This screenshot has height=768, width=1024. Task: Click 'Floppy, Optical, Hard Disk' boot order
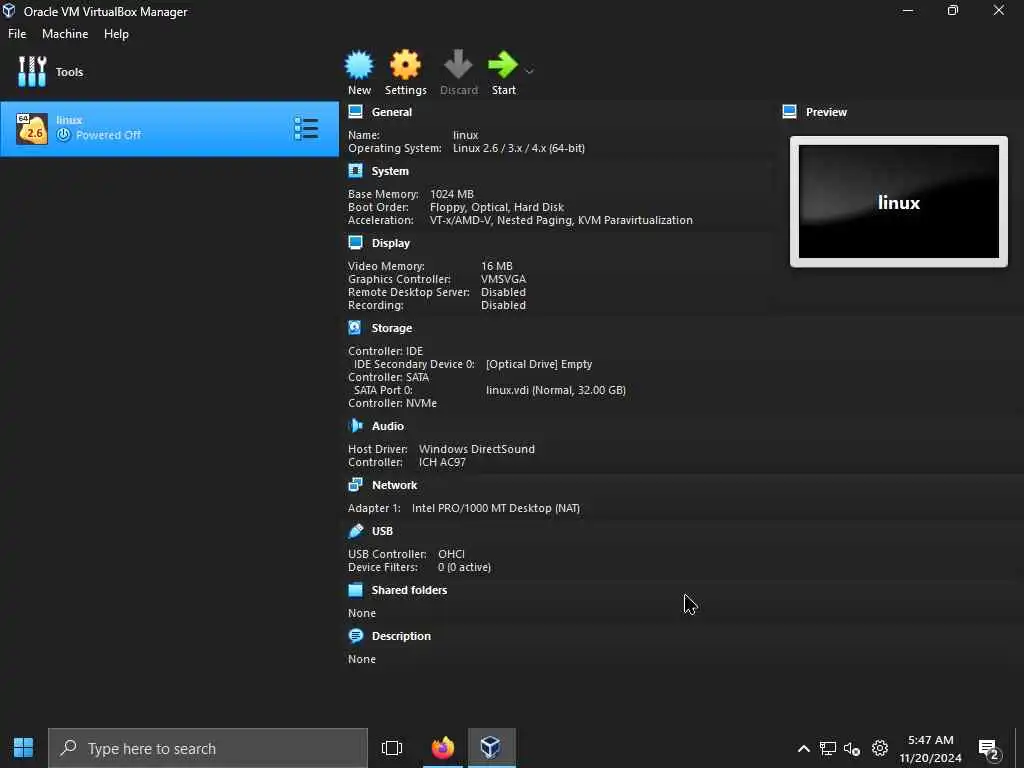[496, 207]
